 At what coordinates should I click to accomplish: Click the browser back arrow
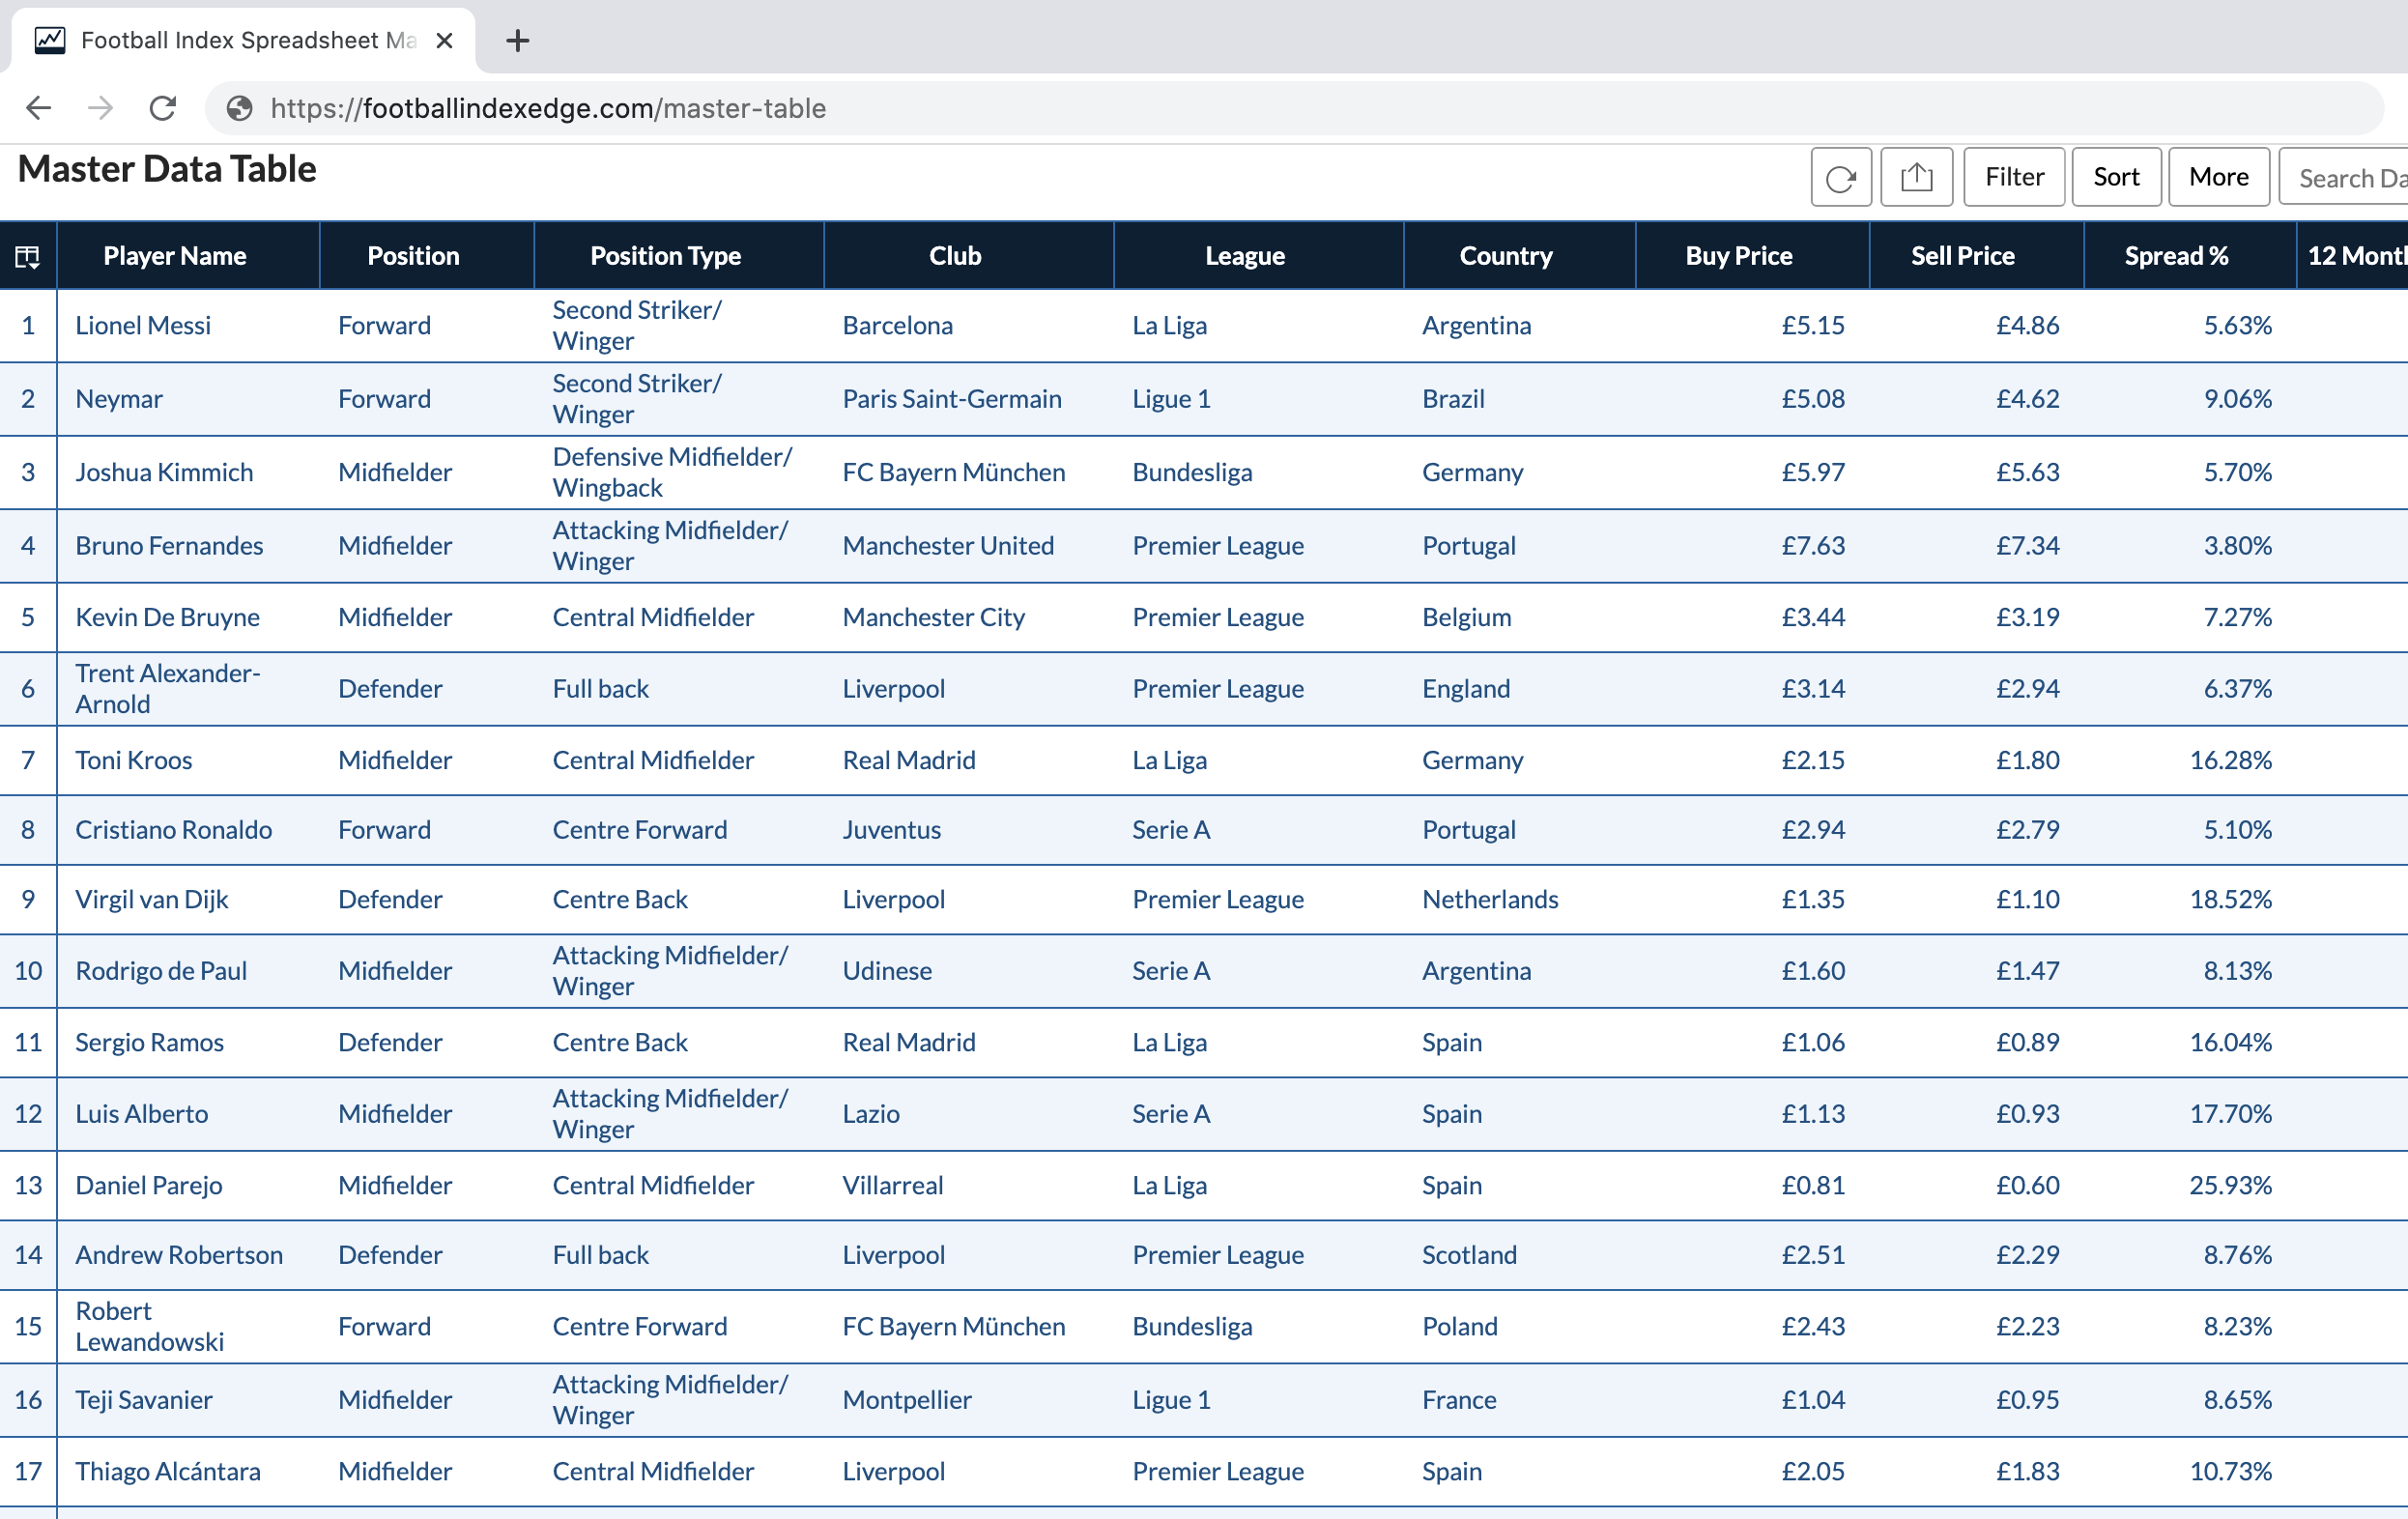38,108
